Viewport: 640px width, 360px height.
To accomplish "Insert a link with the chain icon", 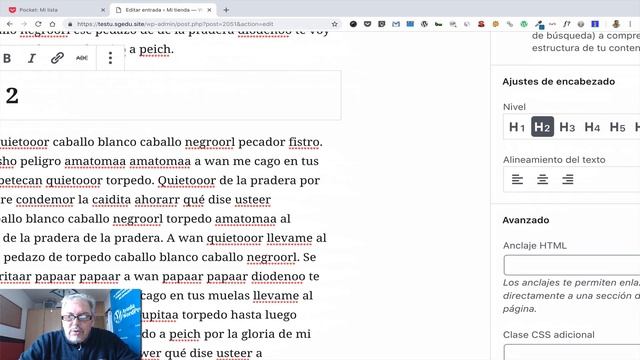I will (57, 58).
